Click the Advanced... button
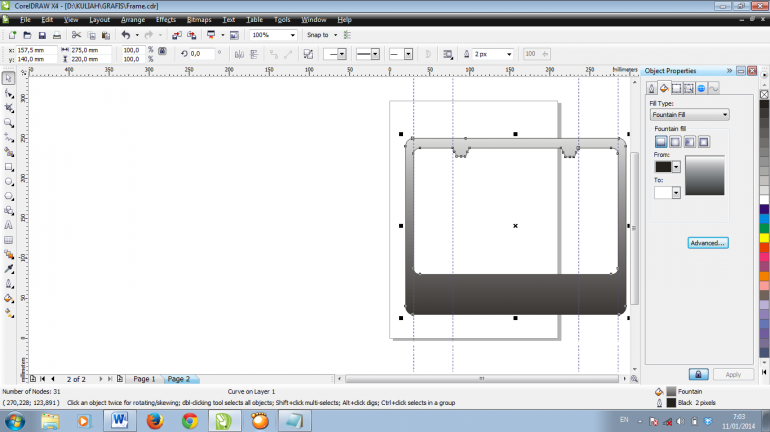The height and width of the screenshot is (432, 770). point(708,243)
